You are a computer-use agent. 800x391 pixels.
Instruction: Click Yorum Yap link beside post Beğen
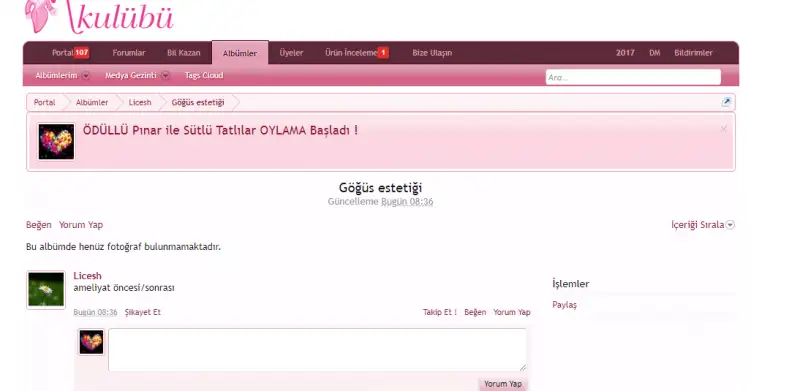[512, 312]
